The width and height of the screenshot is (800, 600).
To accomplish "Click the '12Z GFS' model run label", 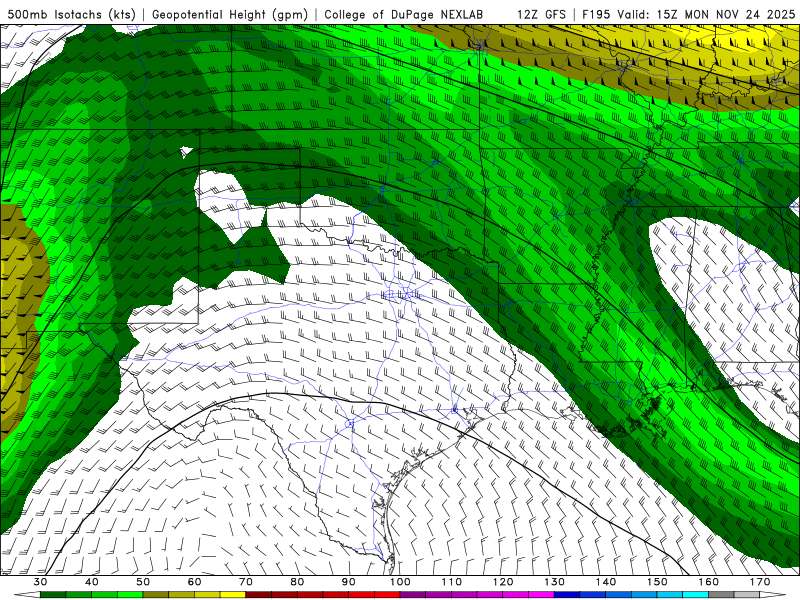I will coord(541,14).
